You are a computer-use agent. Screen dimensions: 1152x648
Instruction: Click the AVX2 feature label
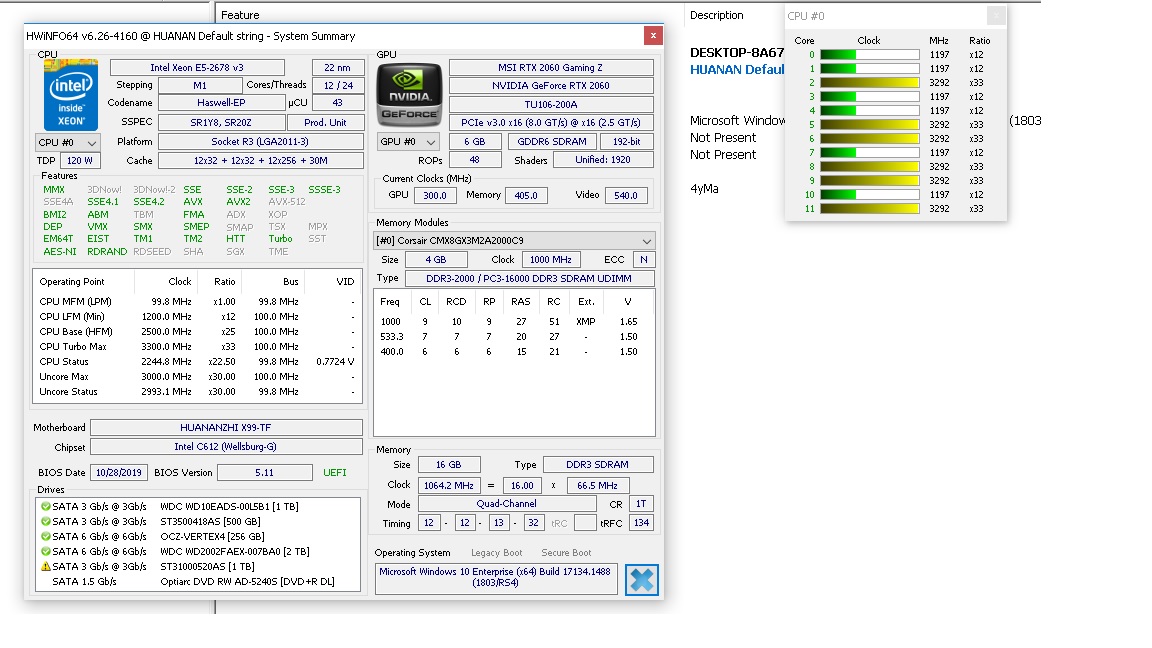238,202
